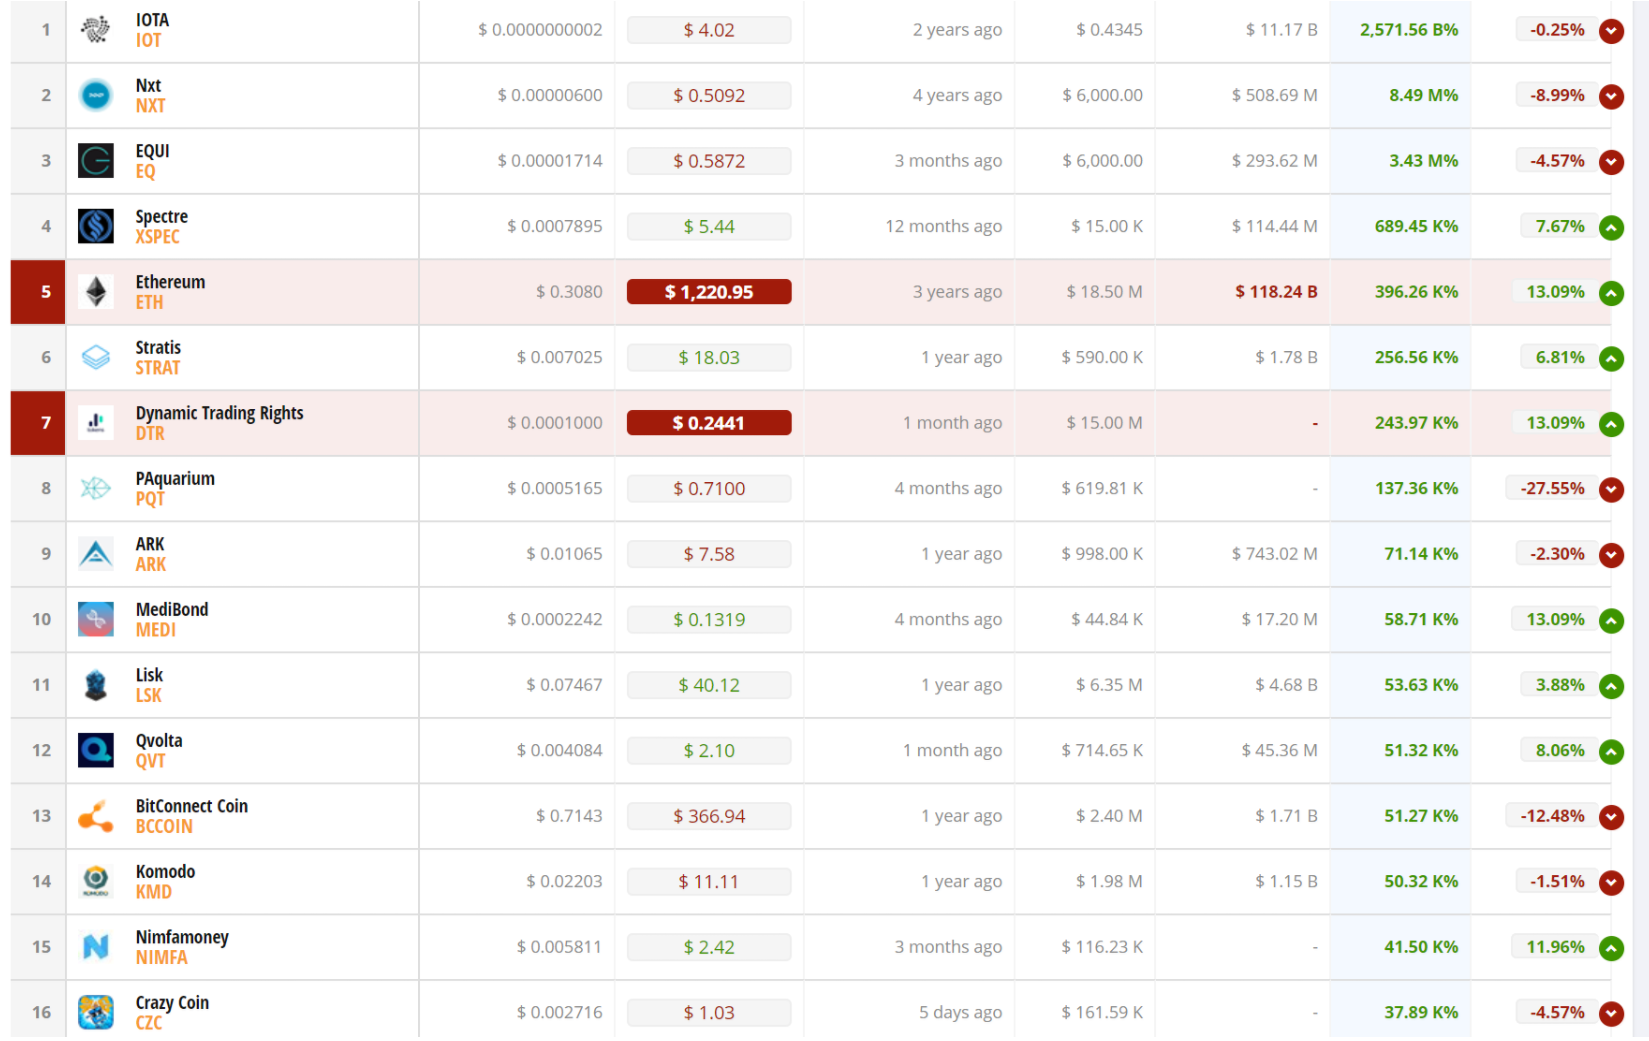Click the Stratis coin logo icon
This screenshot has height=1041, width=1649.
point(96,357)
